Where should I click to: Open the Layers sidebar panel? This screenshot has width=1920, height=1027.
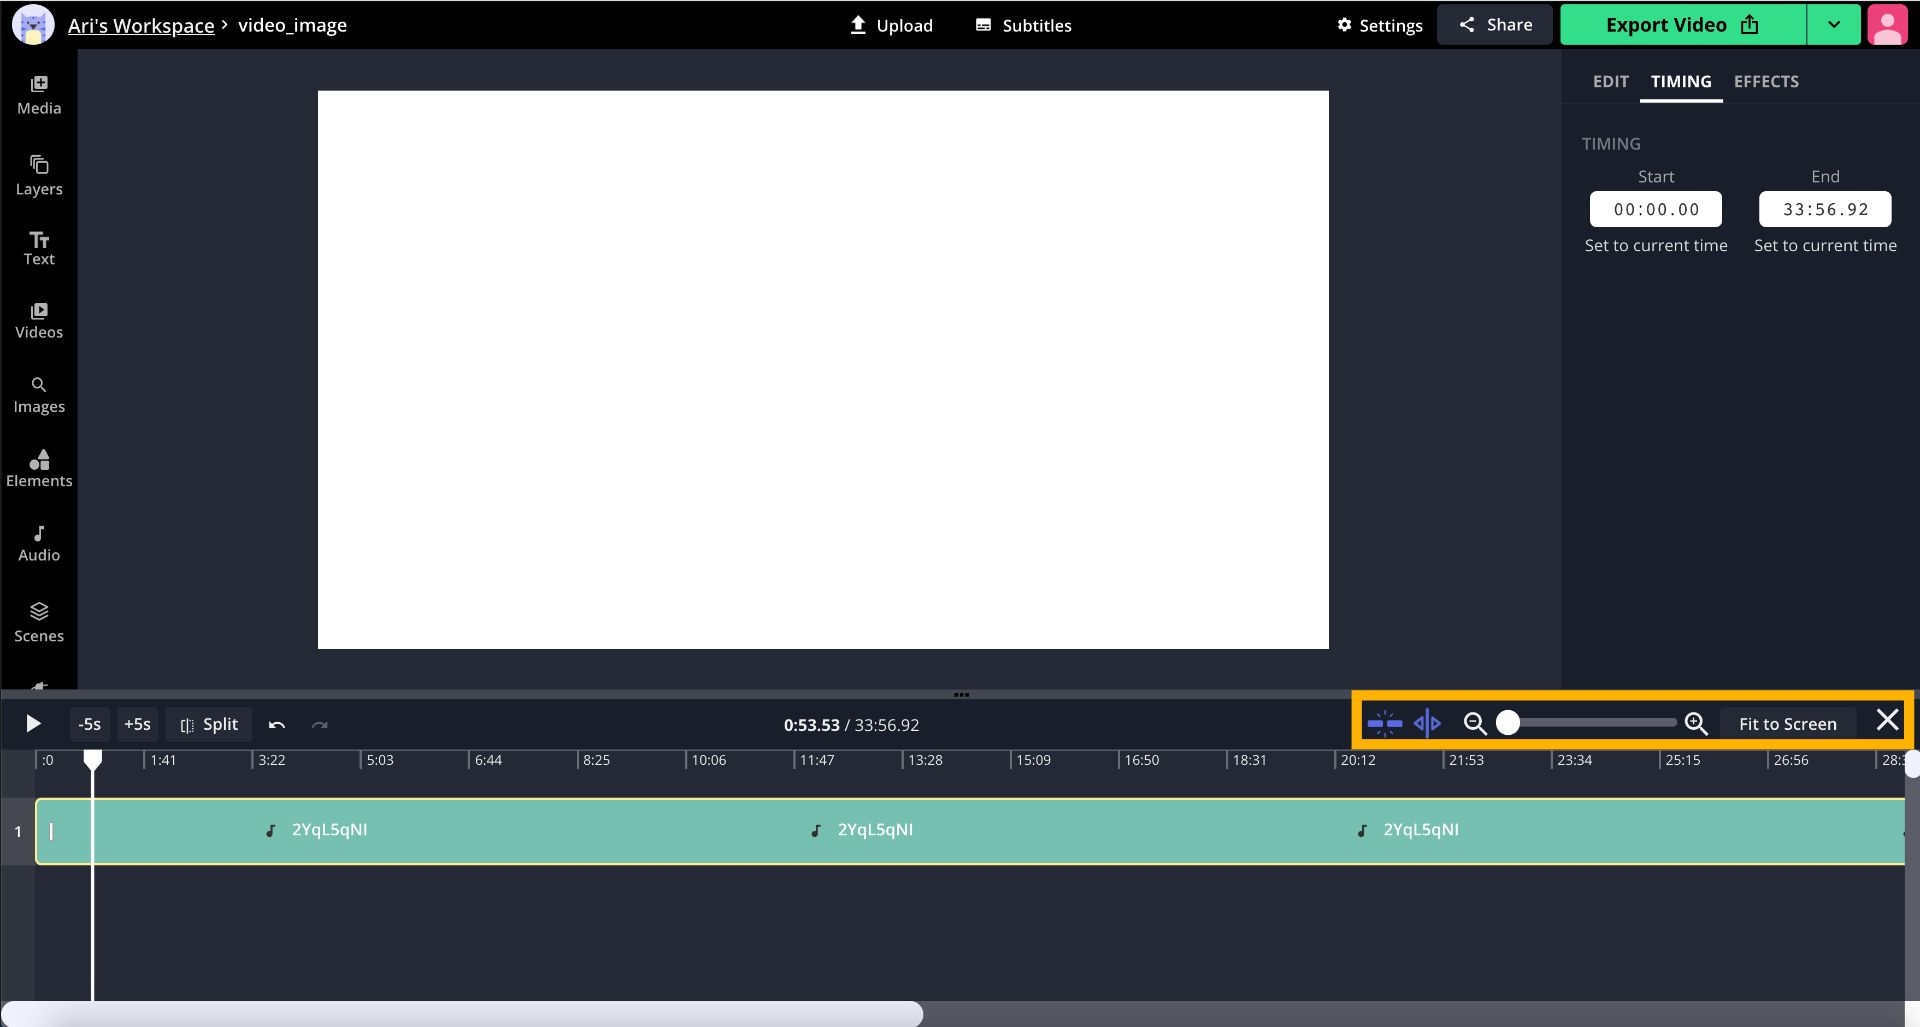[39, 175]
